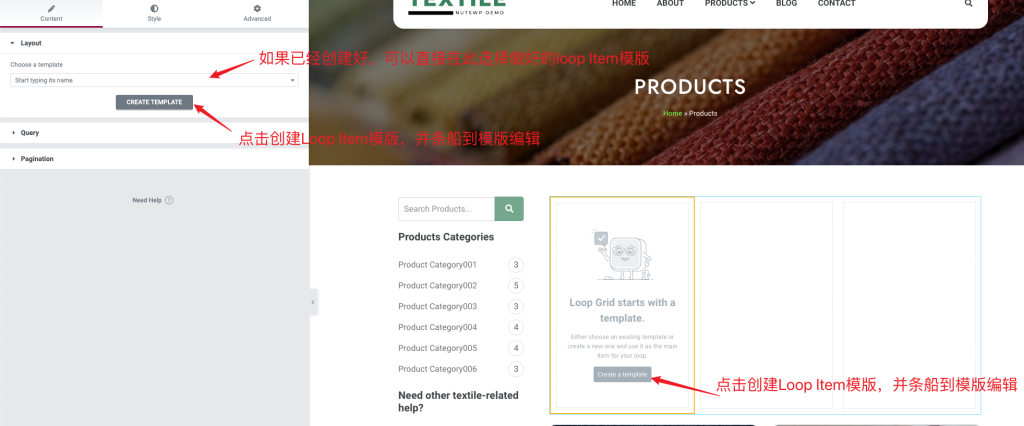Collapse the Layout section
The width and height of the screenshot is (1024, 426).
click(154, 43)
